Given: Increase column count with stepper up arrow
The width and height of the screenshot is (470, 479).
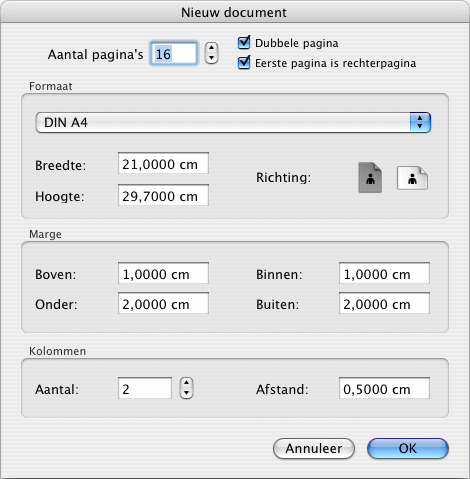Looking at the screenshot, I should pos(186,383).
